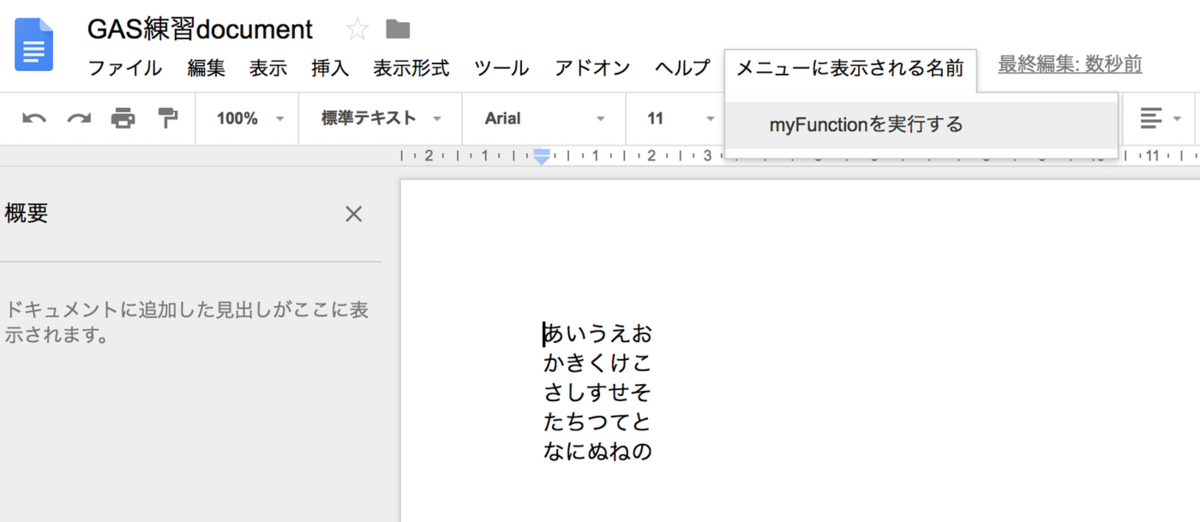
Task: Star the GAS練習document
Action: point(357,29)
